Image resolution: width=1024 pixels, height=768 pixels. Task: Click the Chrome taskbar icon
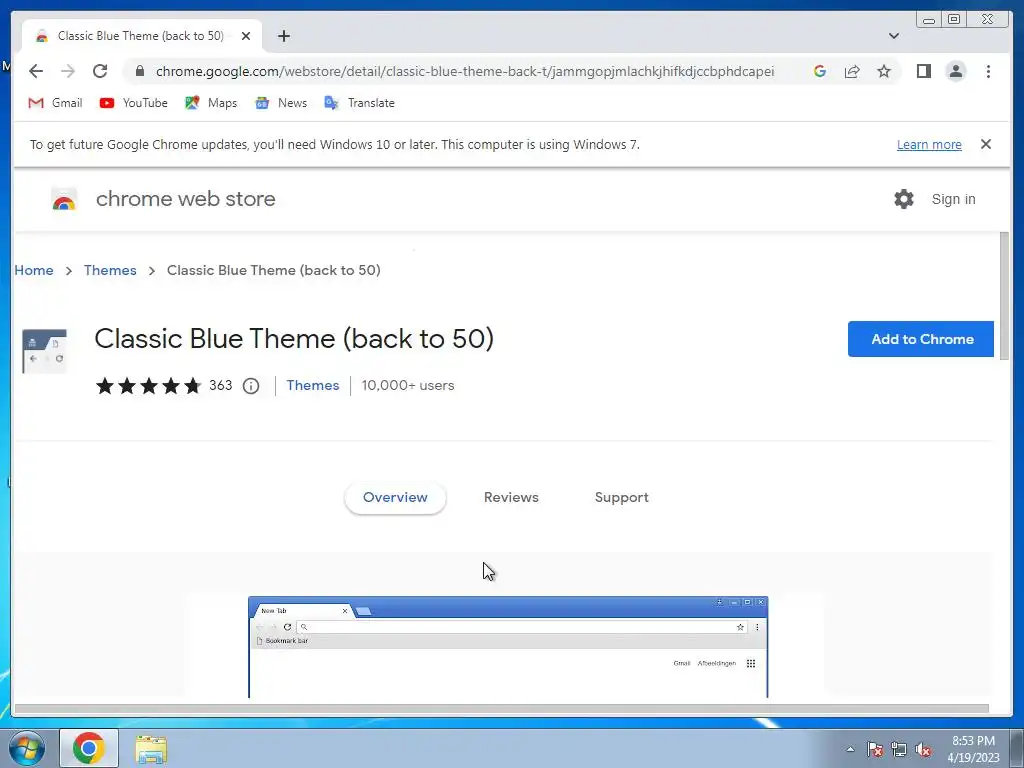pyautogui.click(x=89, y=748)
